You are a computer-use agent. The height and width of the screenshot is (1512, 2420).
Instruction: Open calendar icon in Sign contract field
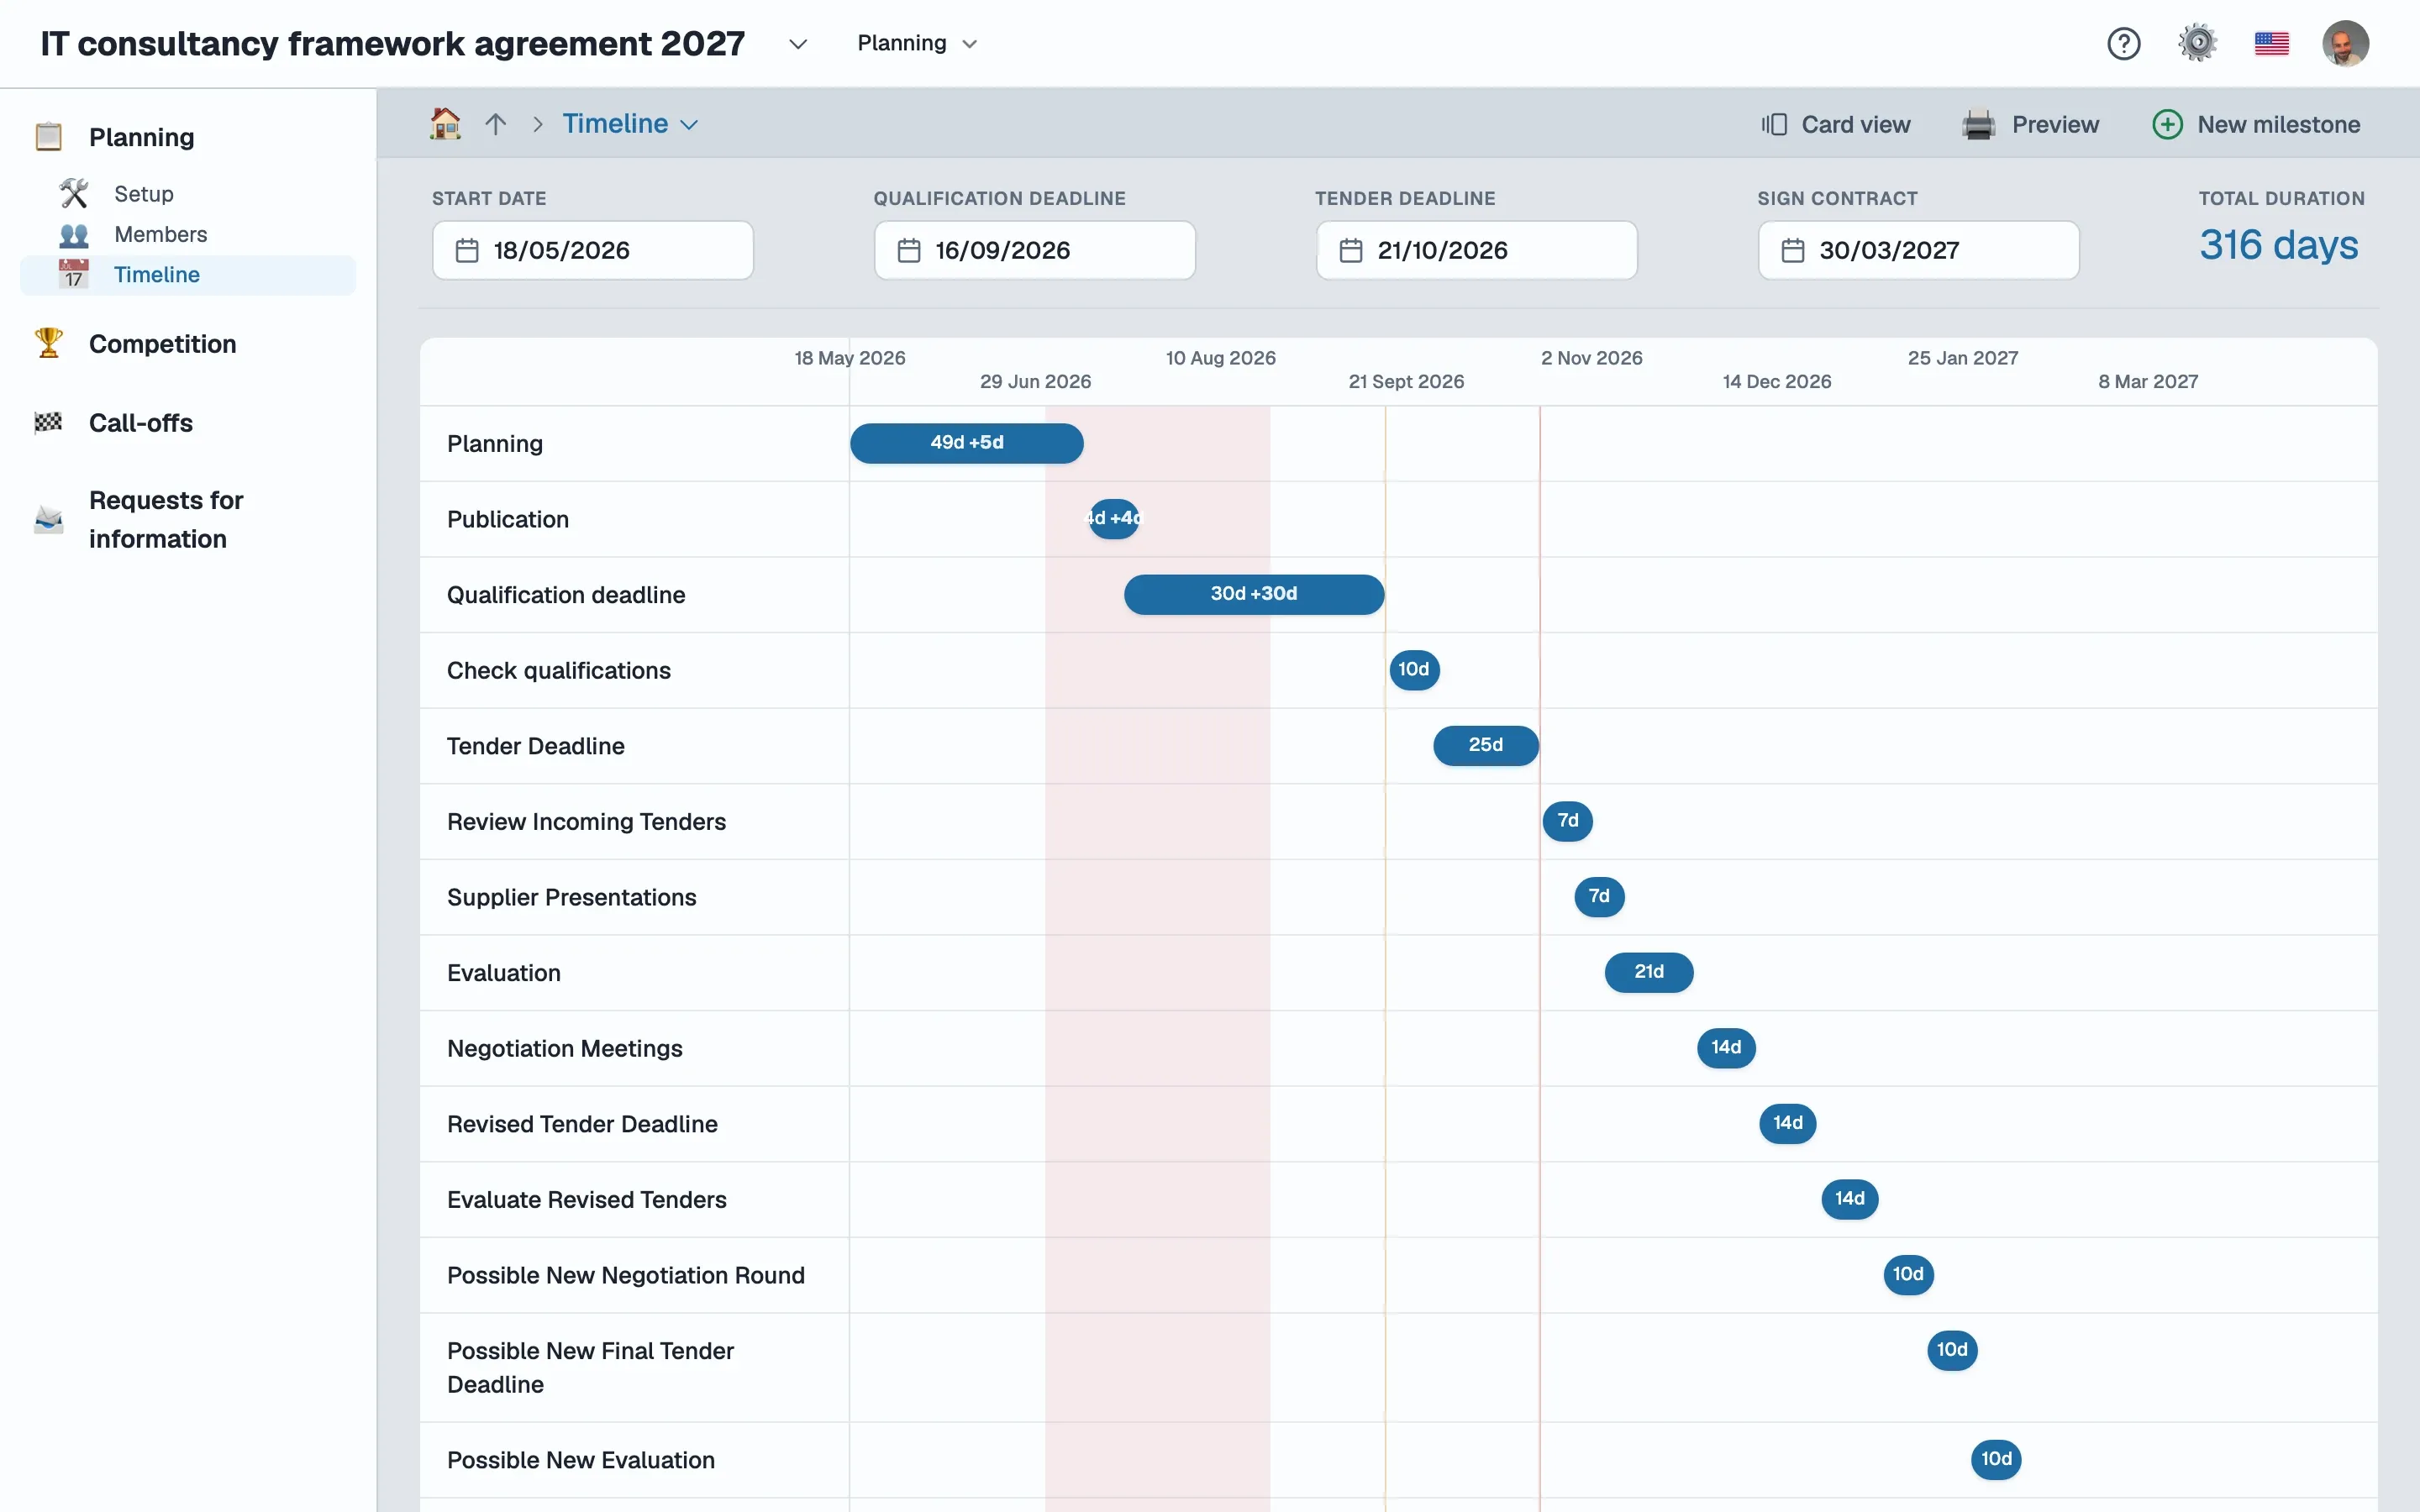coord(1792,250)
